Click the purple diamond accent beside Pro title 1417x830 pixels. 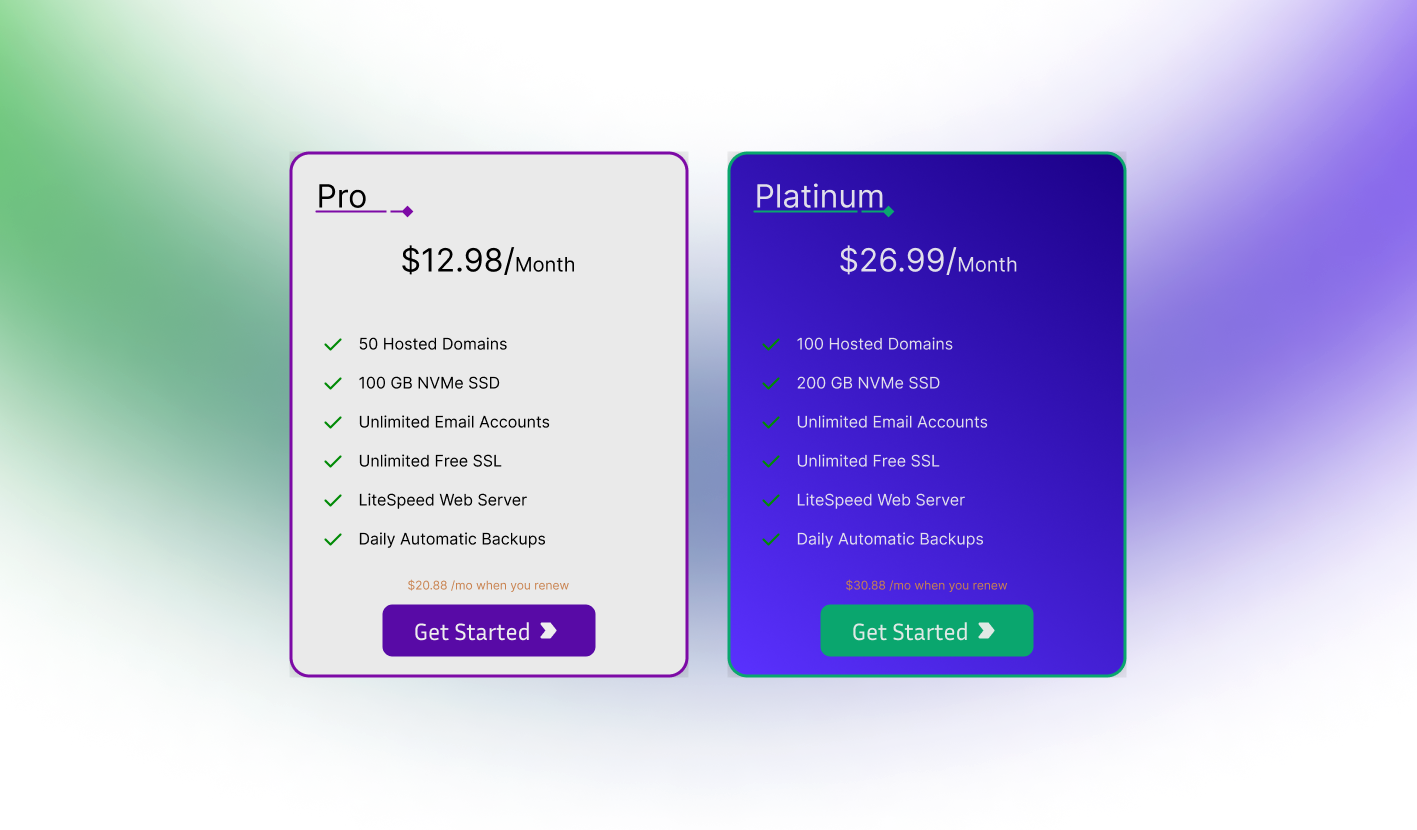(405, 211)
